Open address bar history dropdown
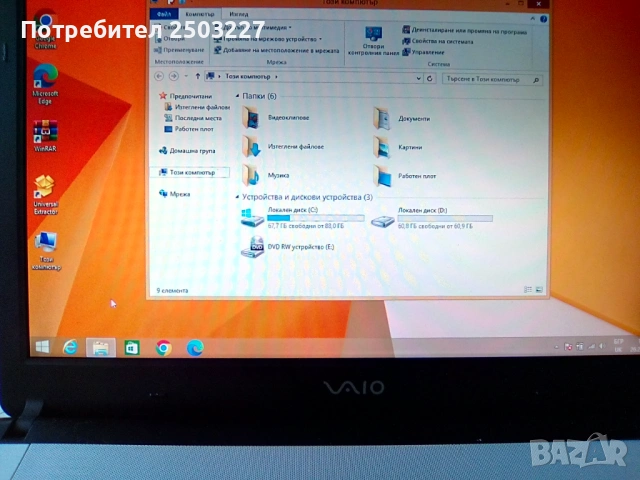Viewport: 640px width, 480px height. (x=418, y=78)
